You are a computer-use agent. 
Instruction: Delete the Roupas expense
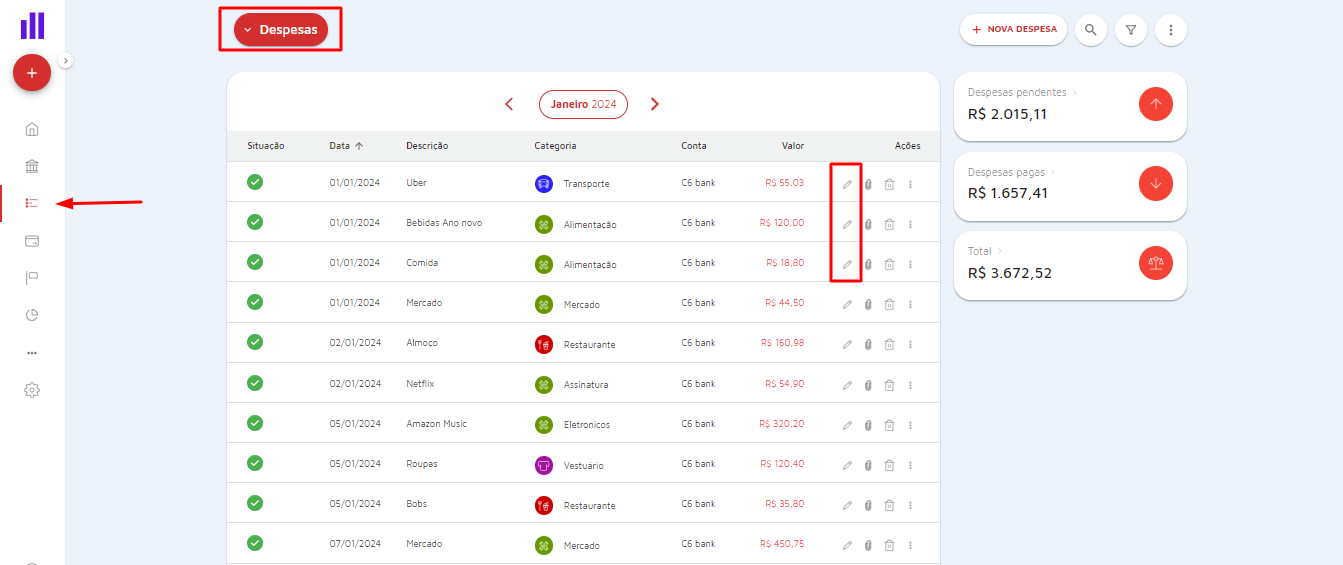tap(889, 465)
